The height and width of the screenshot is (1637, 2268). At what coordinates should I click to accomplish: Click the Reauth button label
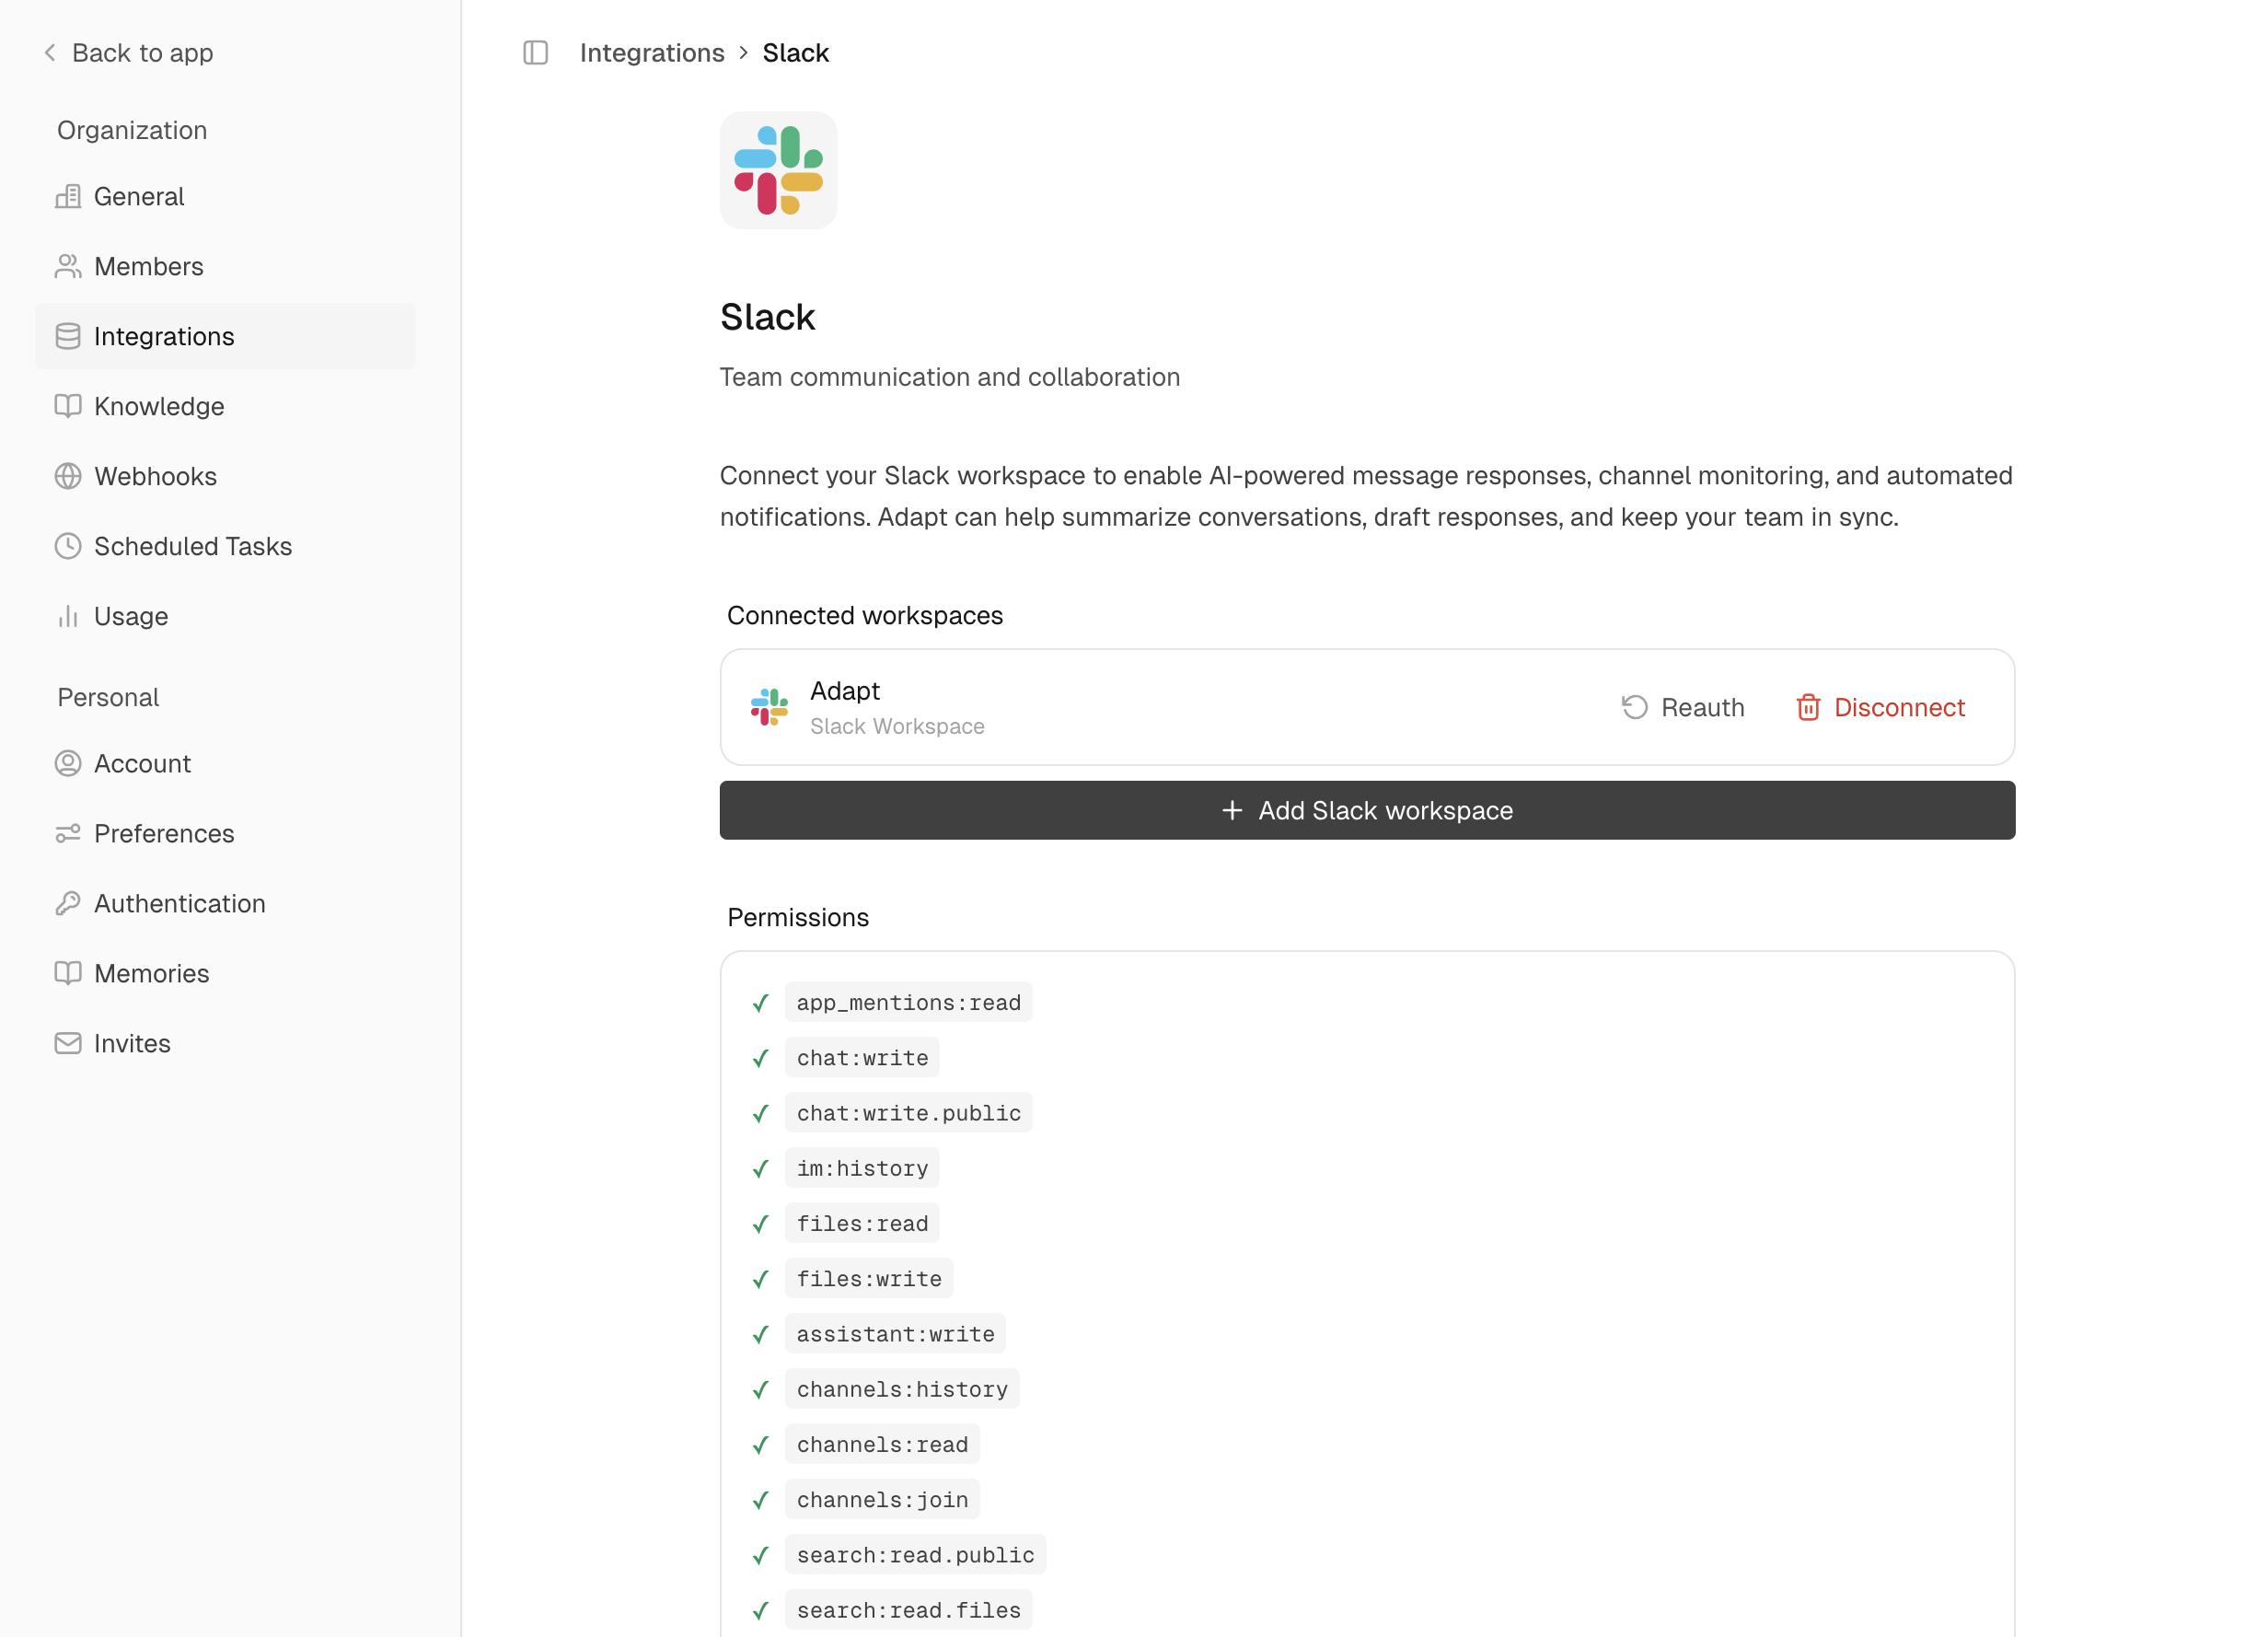pos(1702,707)
